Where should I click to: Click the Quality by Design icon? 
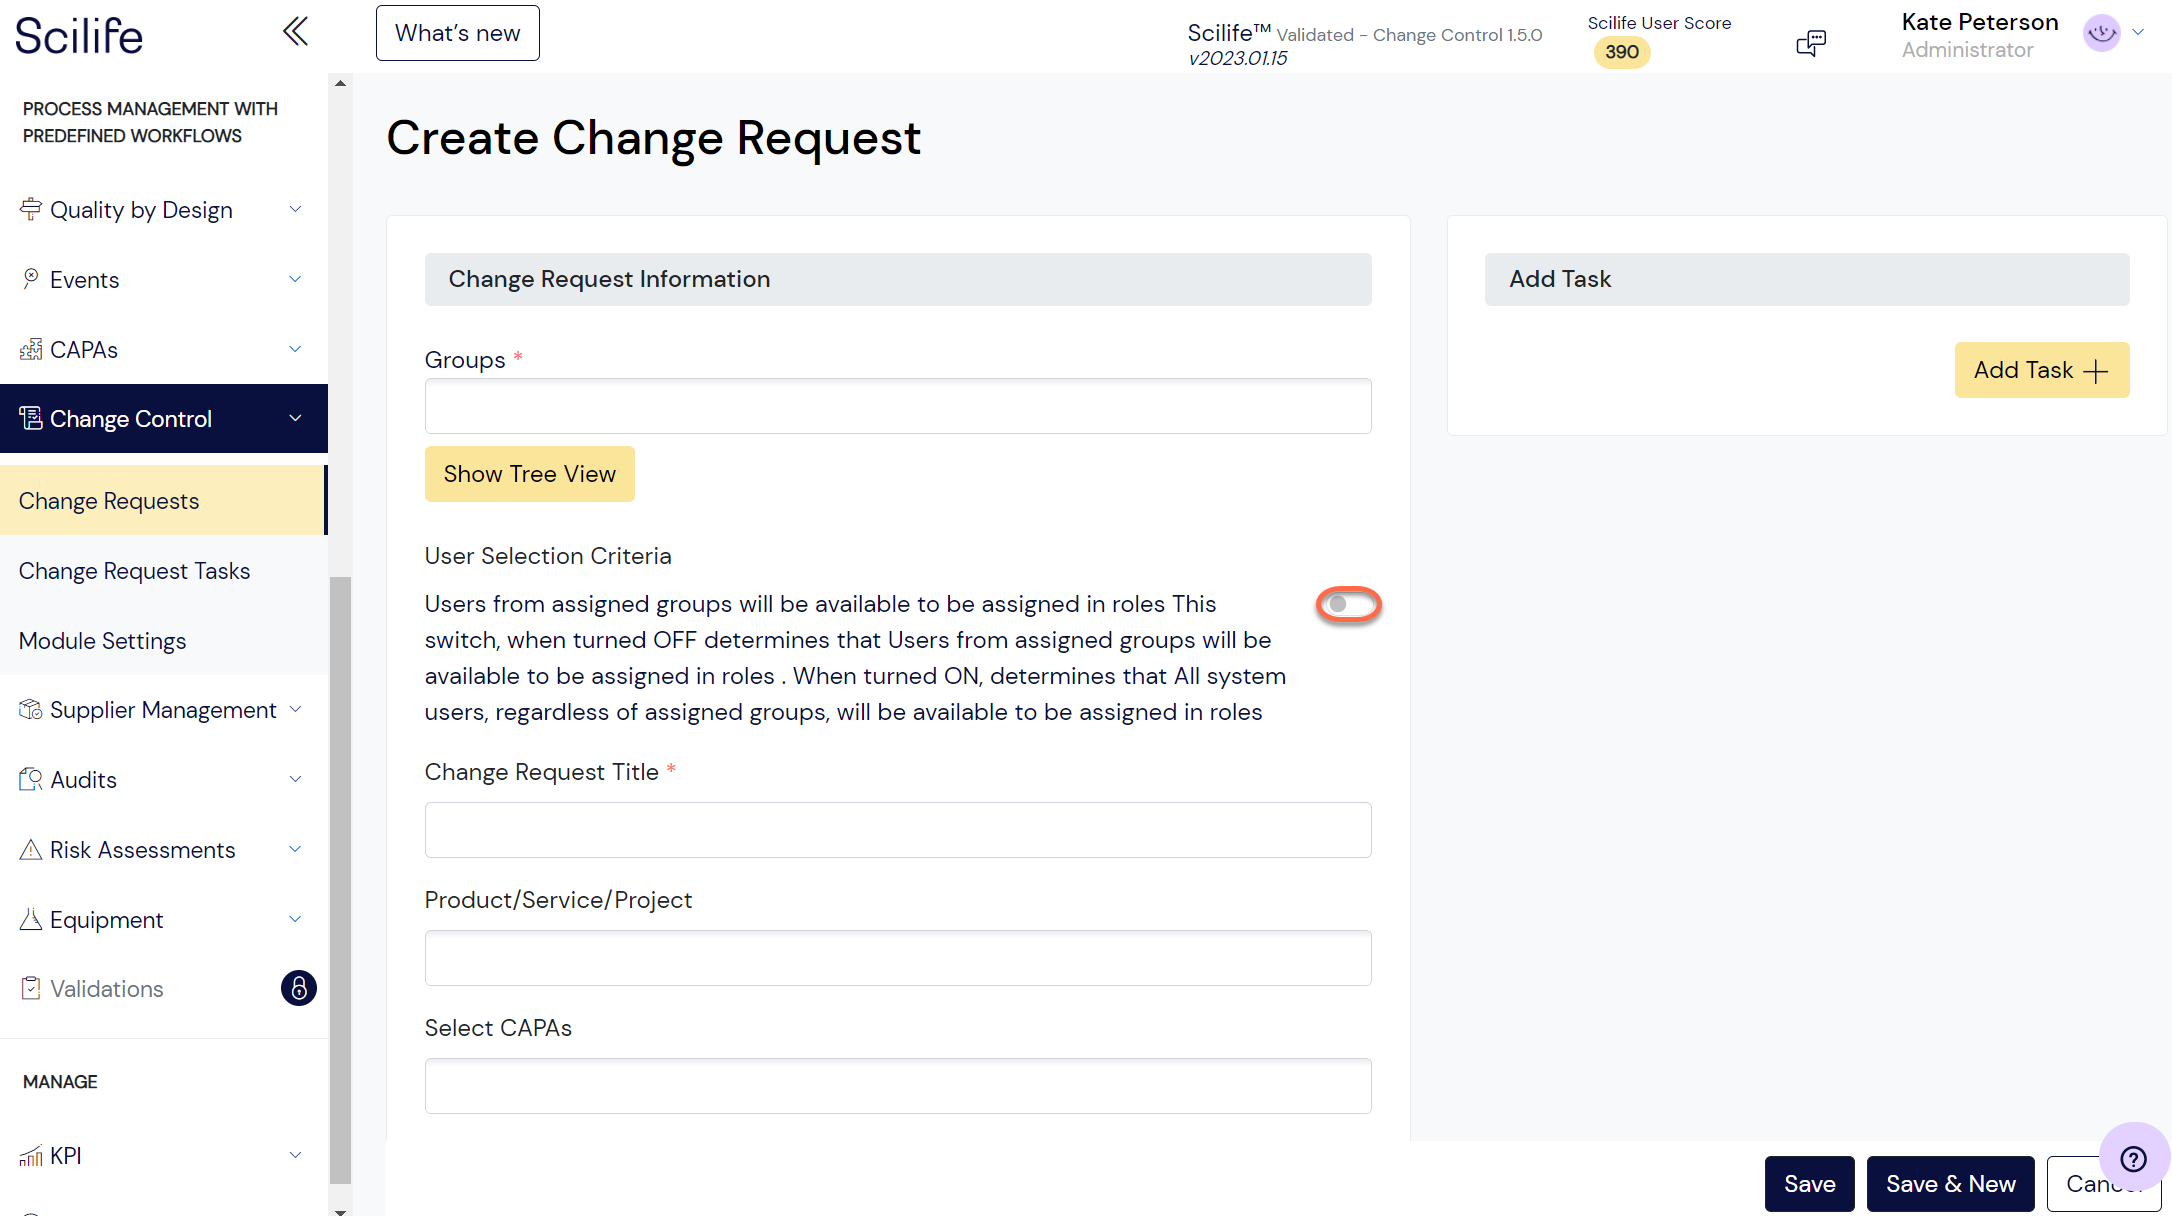(x=31, y=209)
